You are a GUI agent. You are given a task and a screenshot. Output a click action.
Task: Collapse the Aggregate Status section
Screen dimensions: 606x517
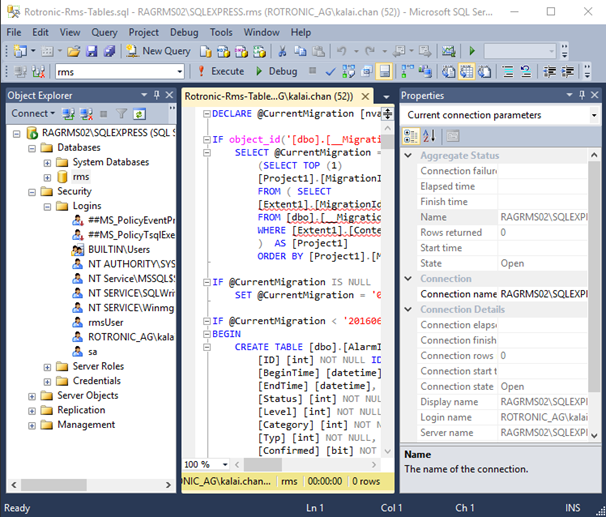point(408,155)
